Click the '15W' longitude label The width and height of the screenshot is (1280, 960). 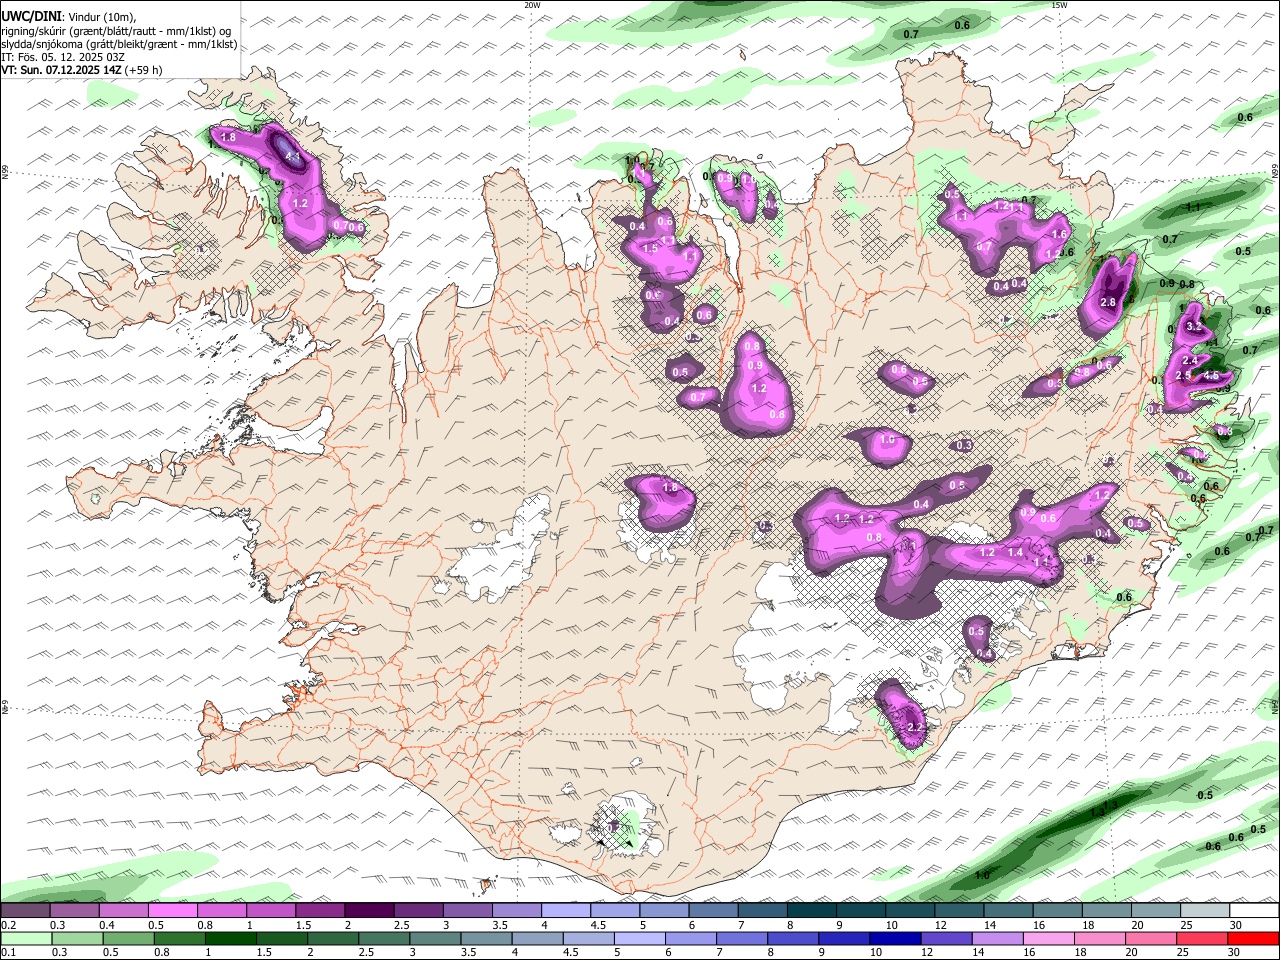point(1059,5)
